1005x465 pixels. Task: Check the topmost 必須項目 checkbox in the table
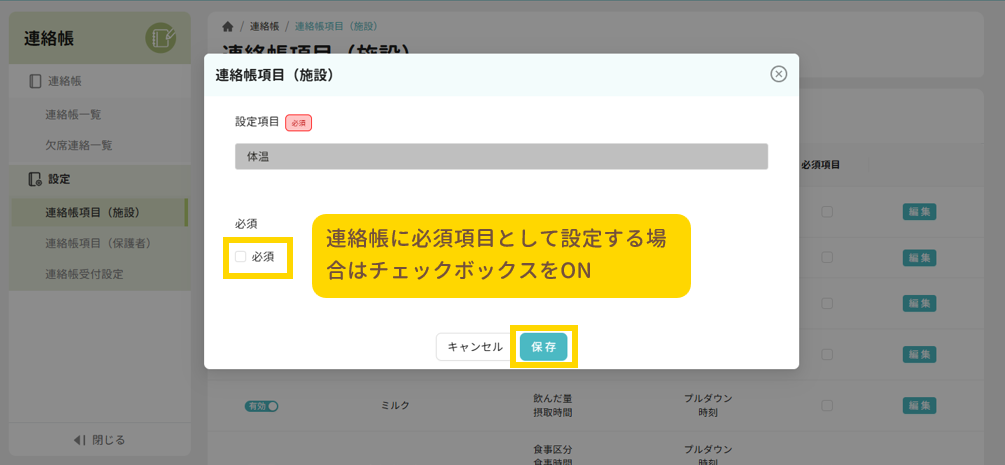826,211
